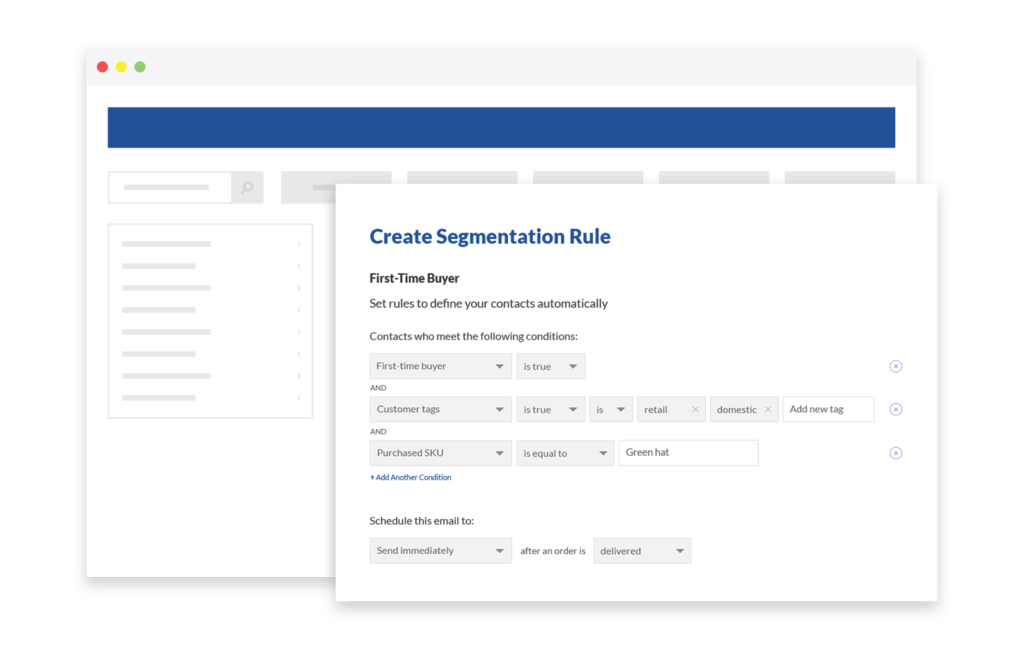Viewport: 1024px width, 663px height.
Task: Remove the Customer tags condition row
Action: pos(896,409)
